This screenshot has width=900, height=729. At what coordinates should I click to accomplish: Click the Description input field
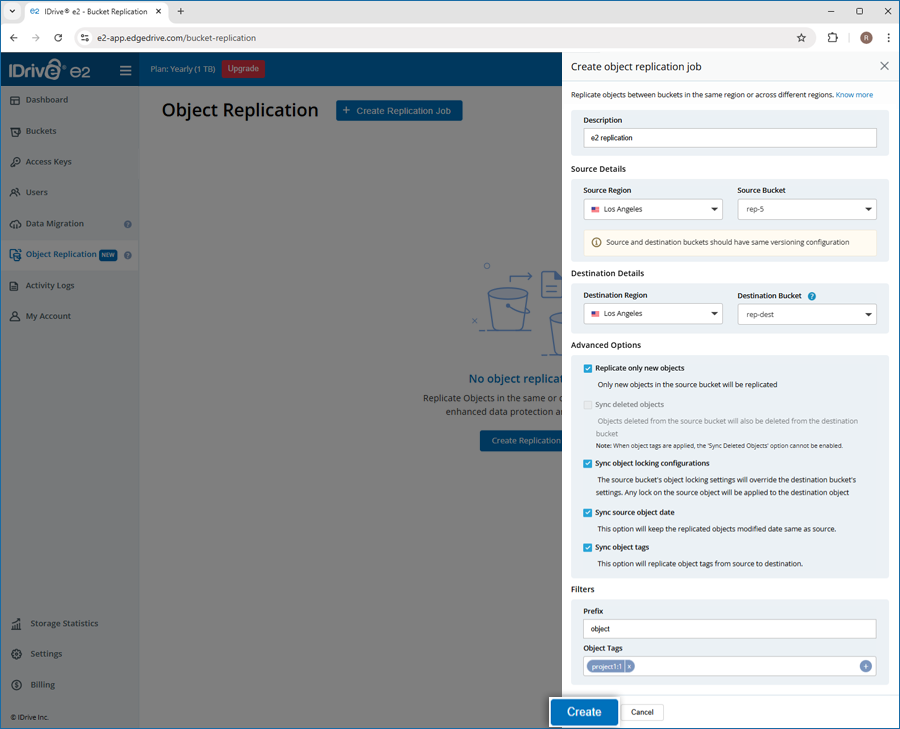point(730,138)
